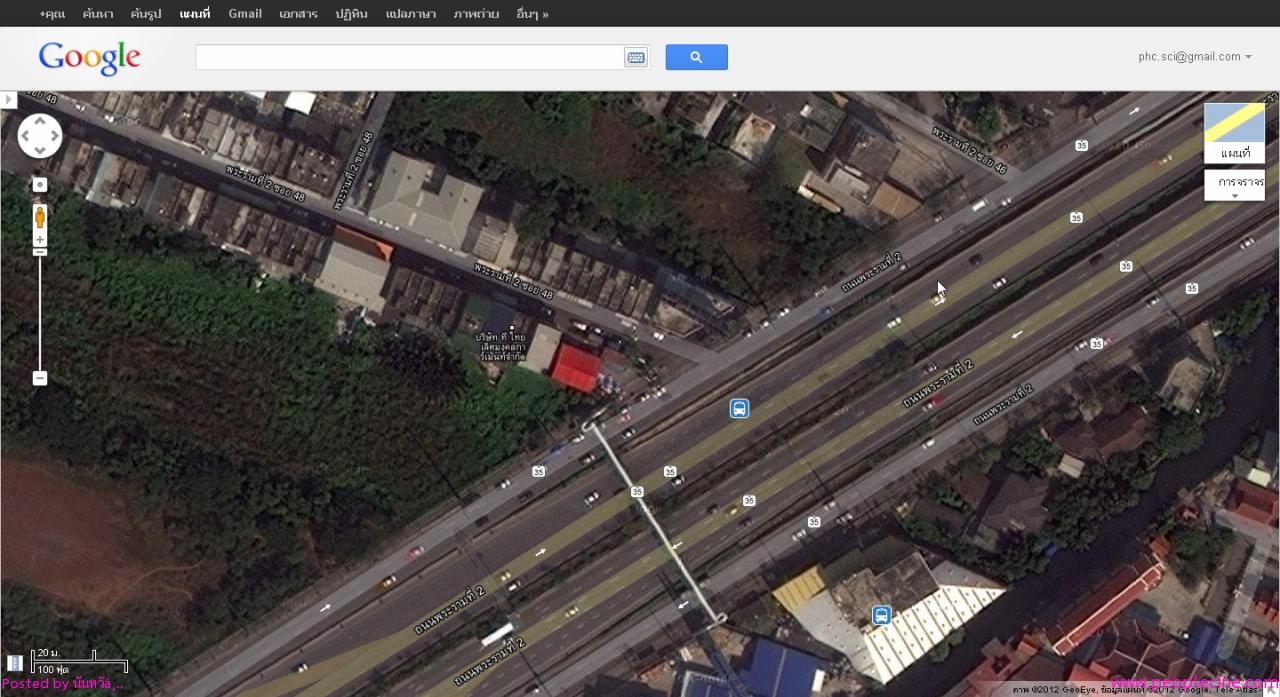
Task: Zoom out with the bottom minus button
Action: pos(40,378)
